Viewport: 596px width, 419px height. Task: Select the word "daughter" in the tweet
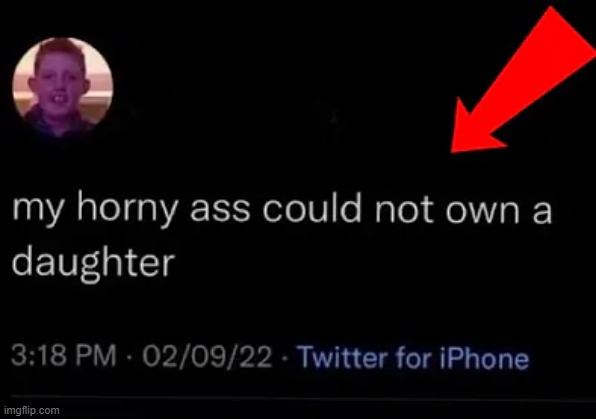[x=94, y=262]
